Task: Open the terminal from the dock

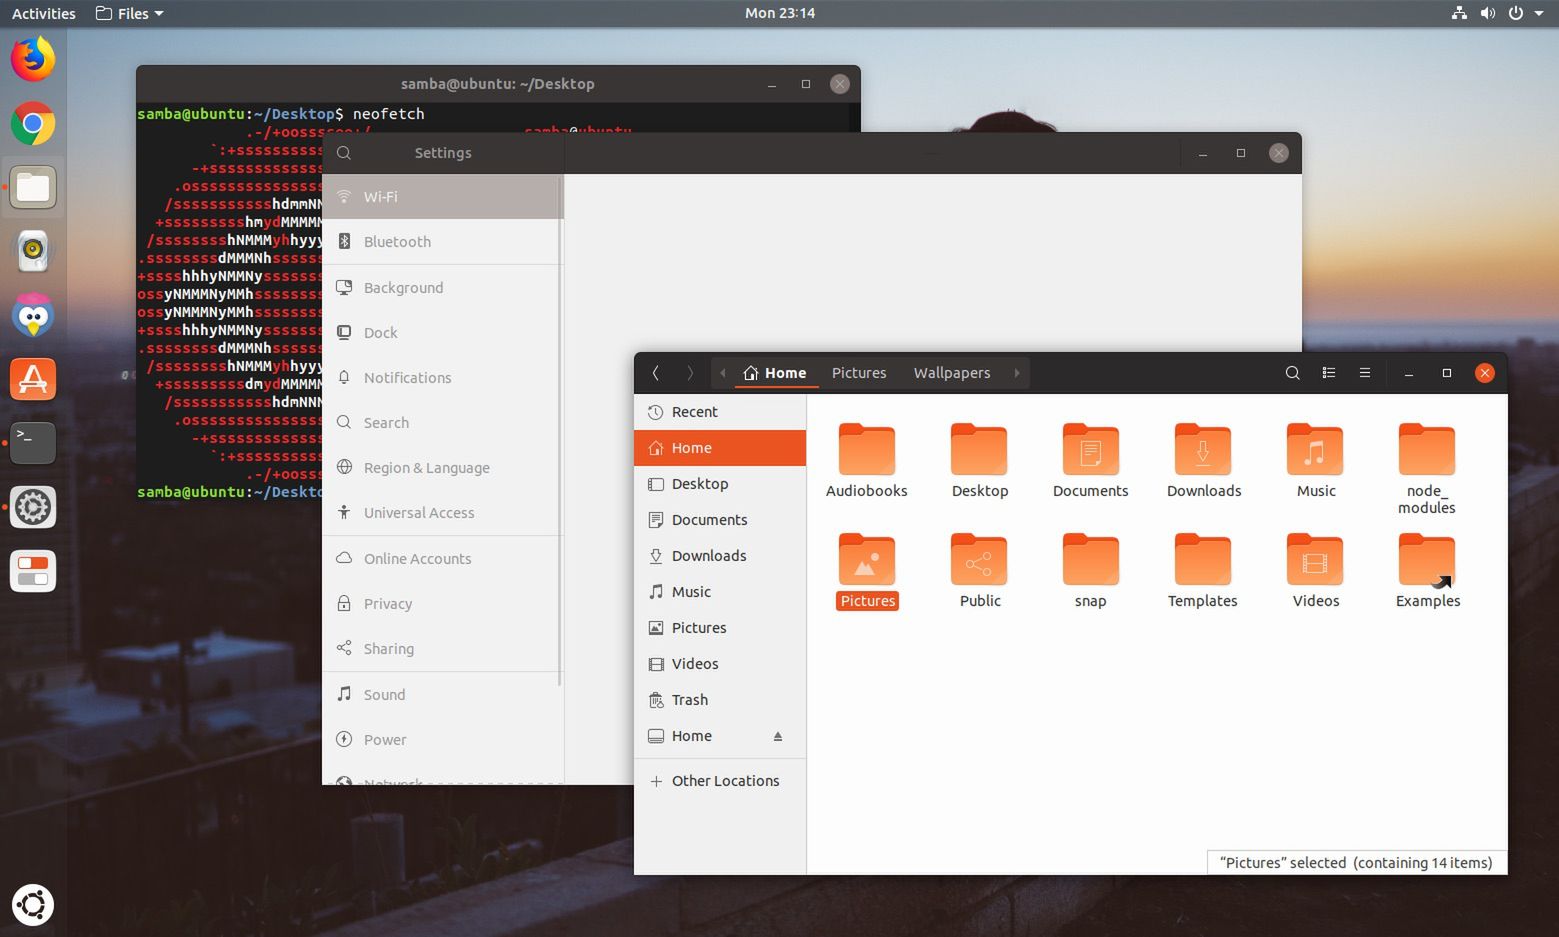Action: coord(32,442)
